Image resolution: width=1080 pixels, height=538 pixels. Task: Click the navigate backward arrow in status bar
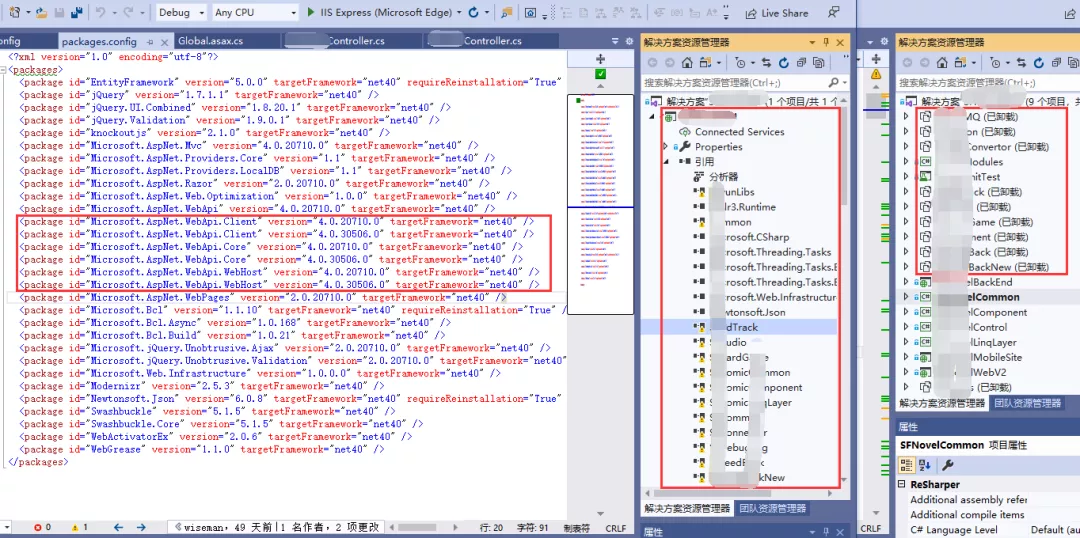point(119,527)
